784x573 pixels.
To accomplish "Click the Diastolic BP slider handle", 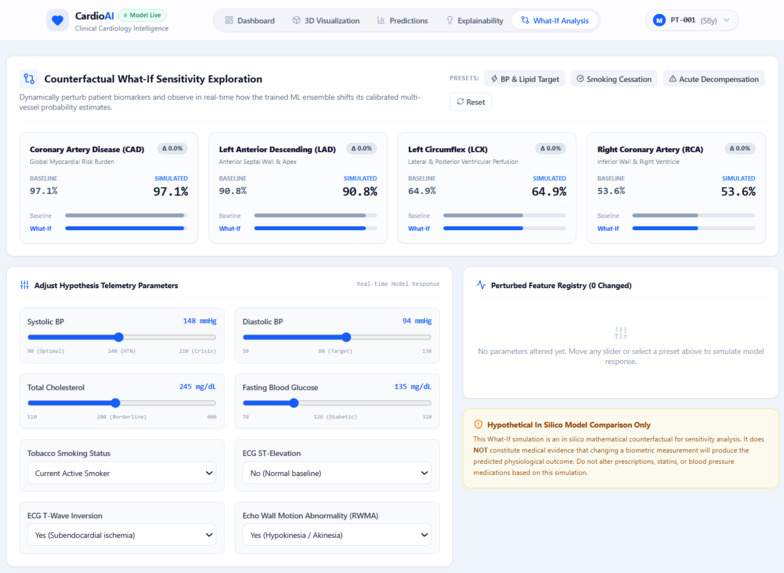I will click(346, 337).
